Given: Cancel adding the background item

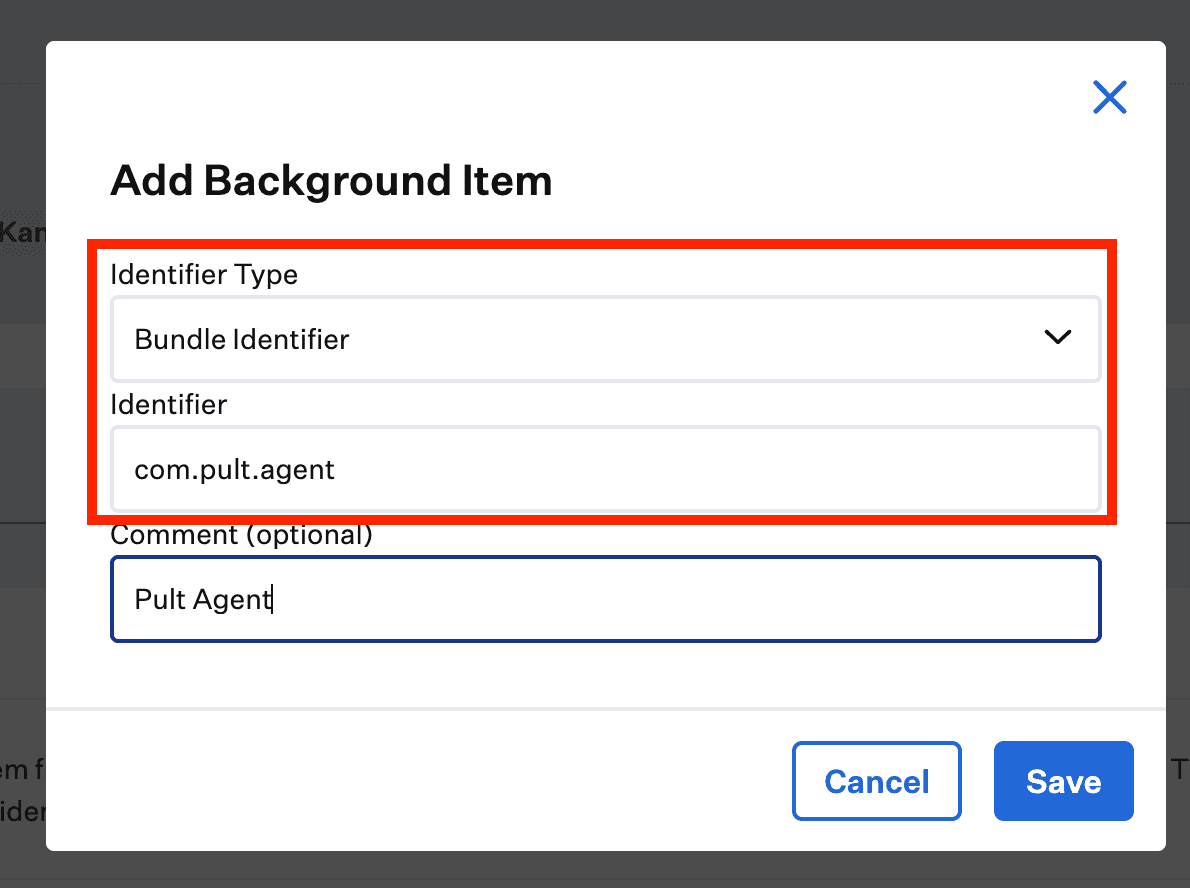Looking at the screenshot, I should [x=876, y=781].
